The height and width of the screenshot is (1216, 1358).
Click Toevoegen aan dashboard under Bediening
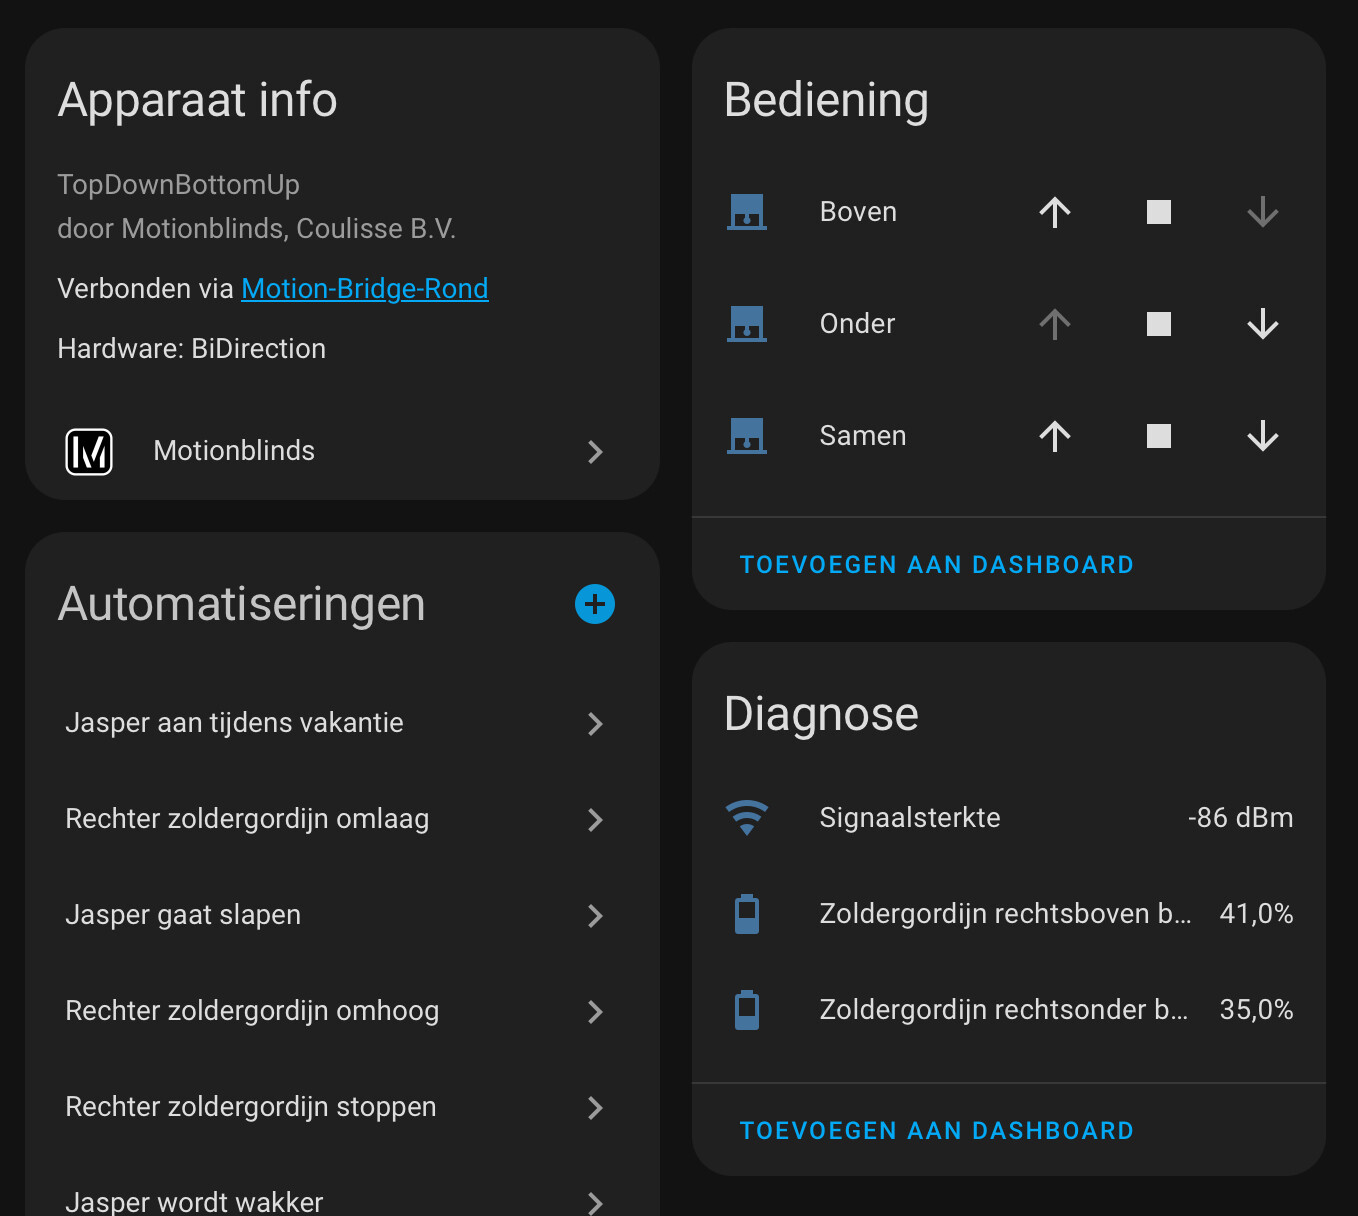point(936,565)
